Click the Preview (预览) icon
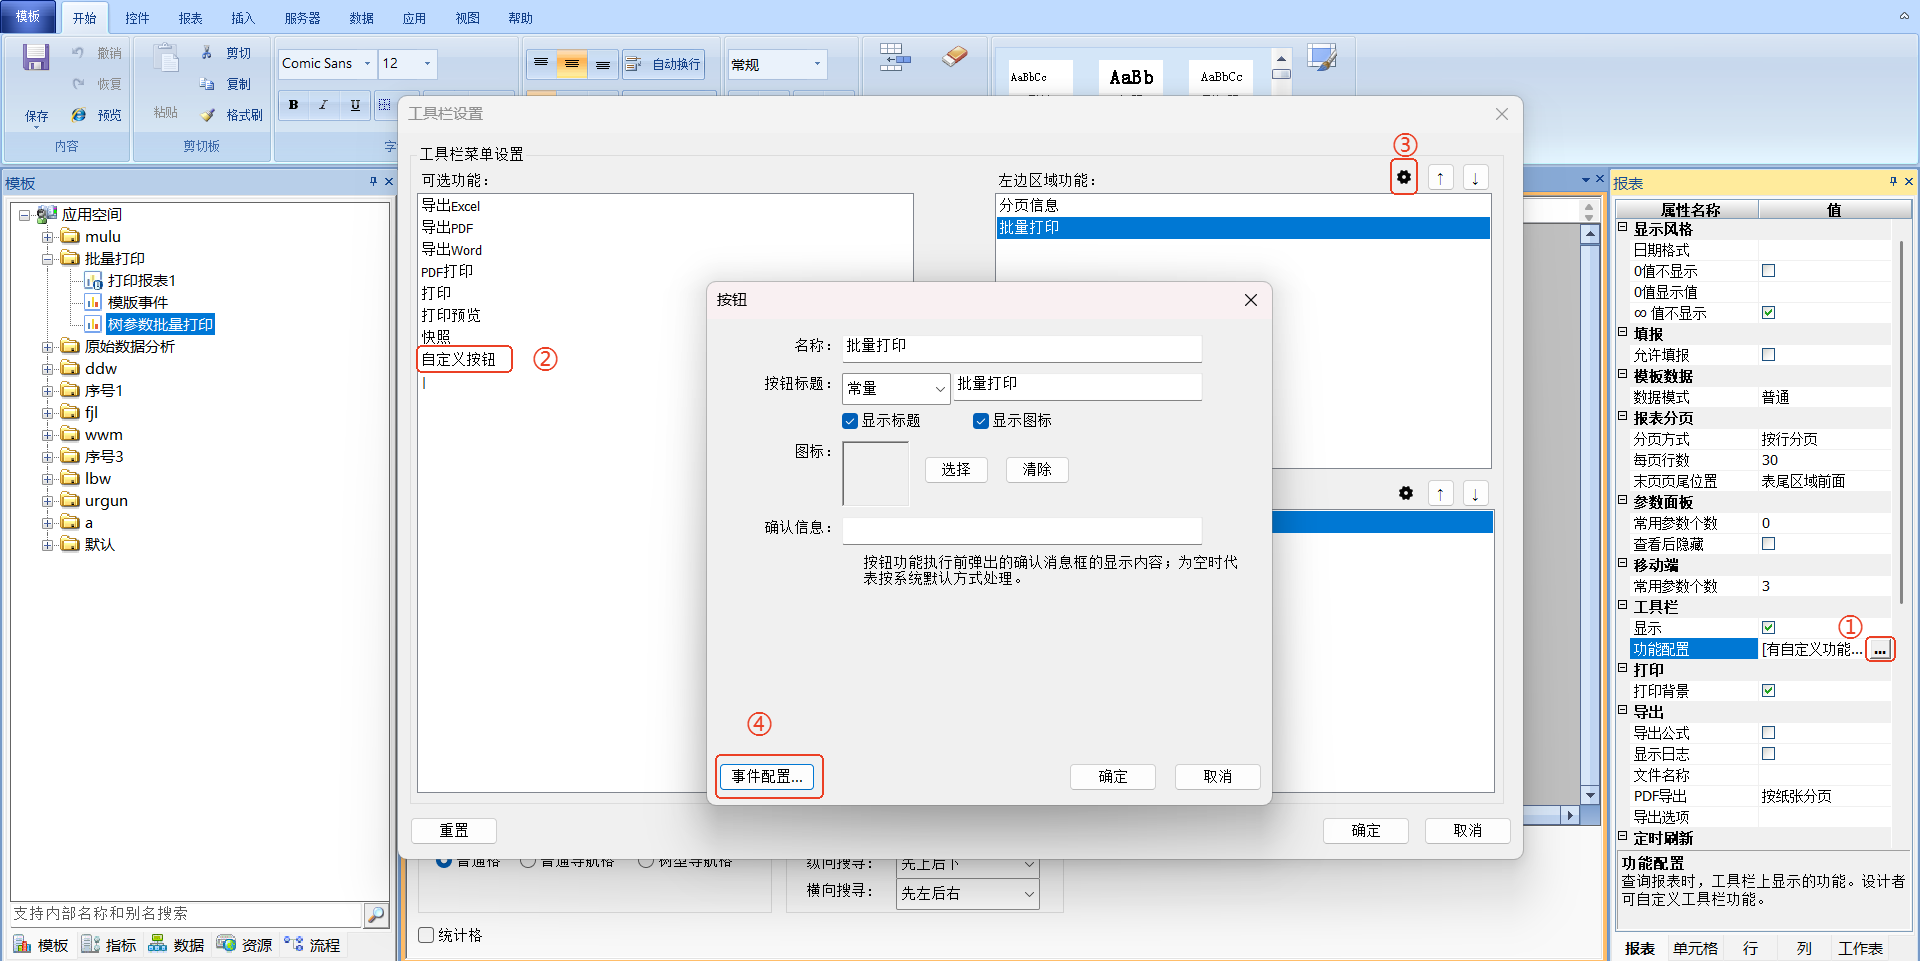 [79, 115]
